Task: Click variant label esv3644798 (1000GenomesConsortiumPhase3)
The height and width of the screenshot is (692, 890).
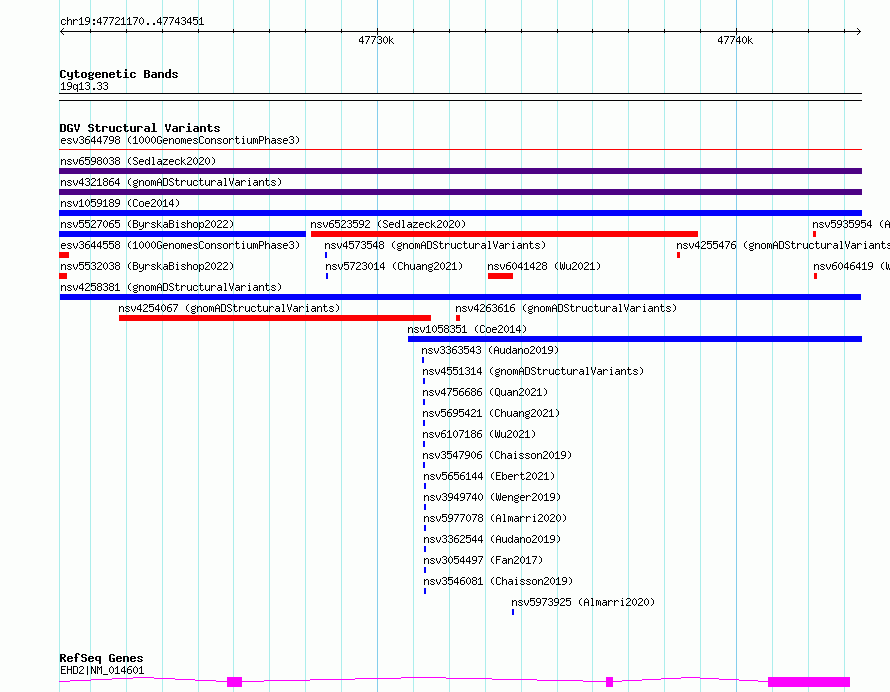Action: [x=180, y=140]
